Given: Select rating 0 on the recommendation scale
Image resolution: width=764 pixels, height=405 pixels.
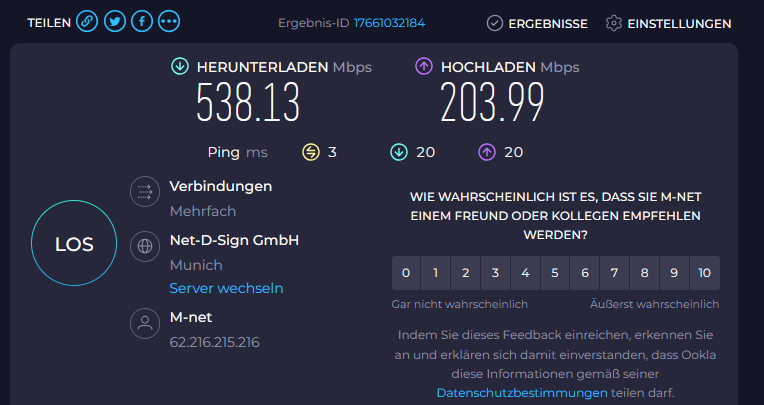Looking at the screenshot, I should pos(406,273).
